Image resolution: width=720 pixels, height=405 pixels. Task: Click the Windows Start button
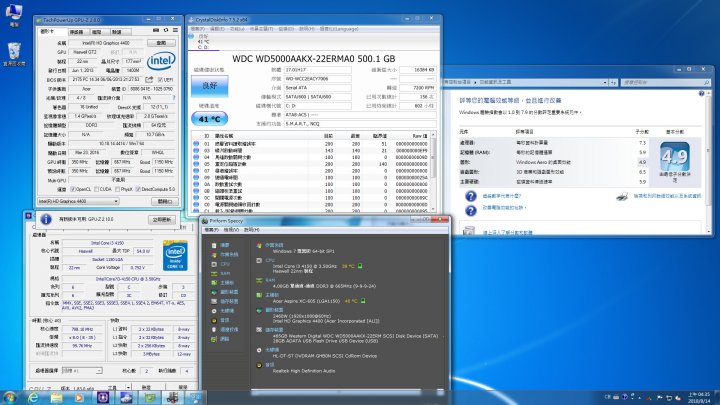[x=10, y=397]
